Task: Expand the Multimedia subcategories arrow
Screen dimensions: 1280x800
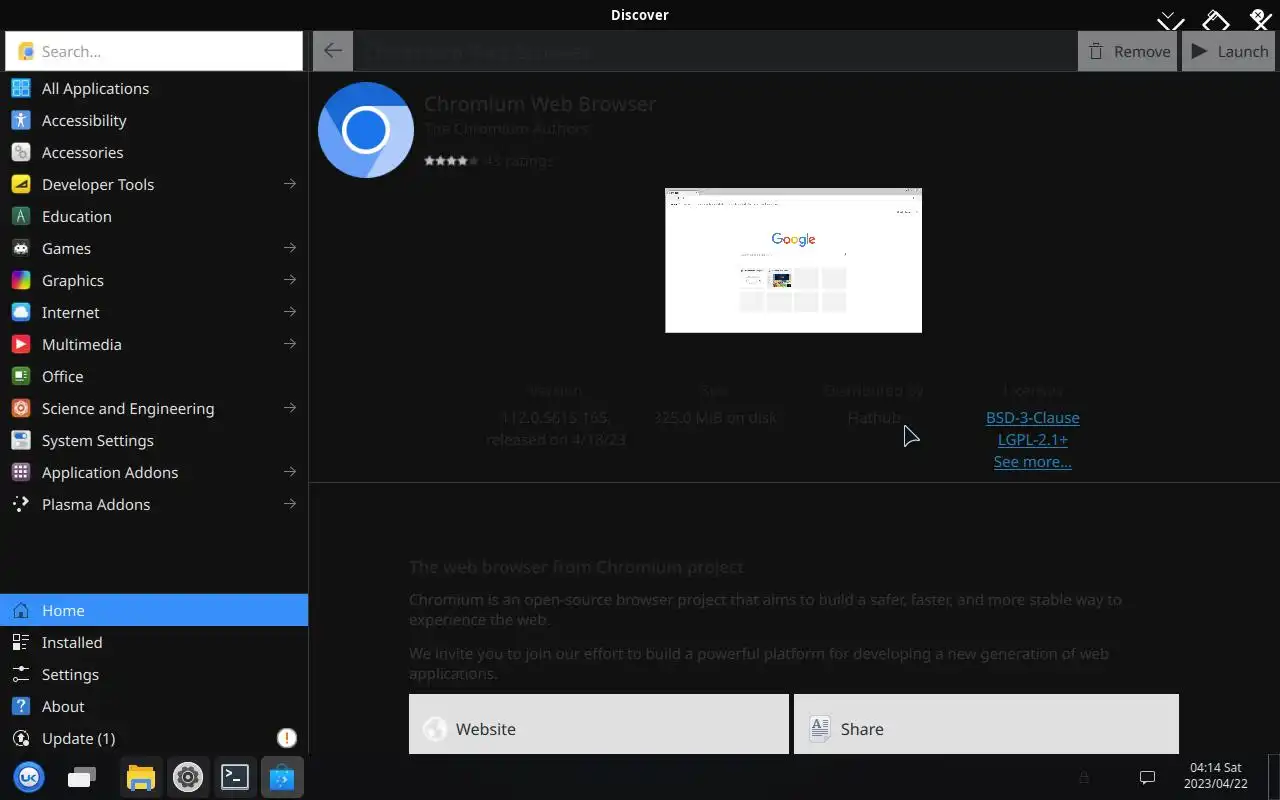Action: (x=289, y=344)
